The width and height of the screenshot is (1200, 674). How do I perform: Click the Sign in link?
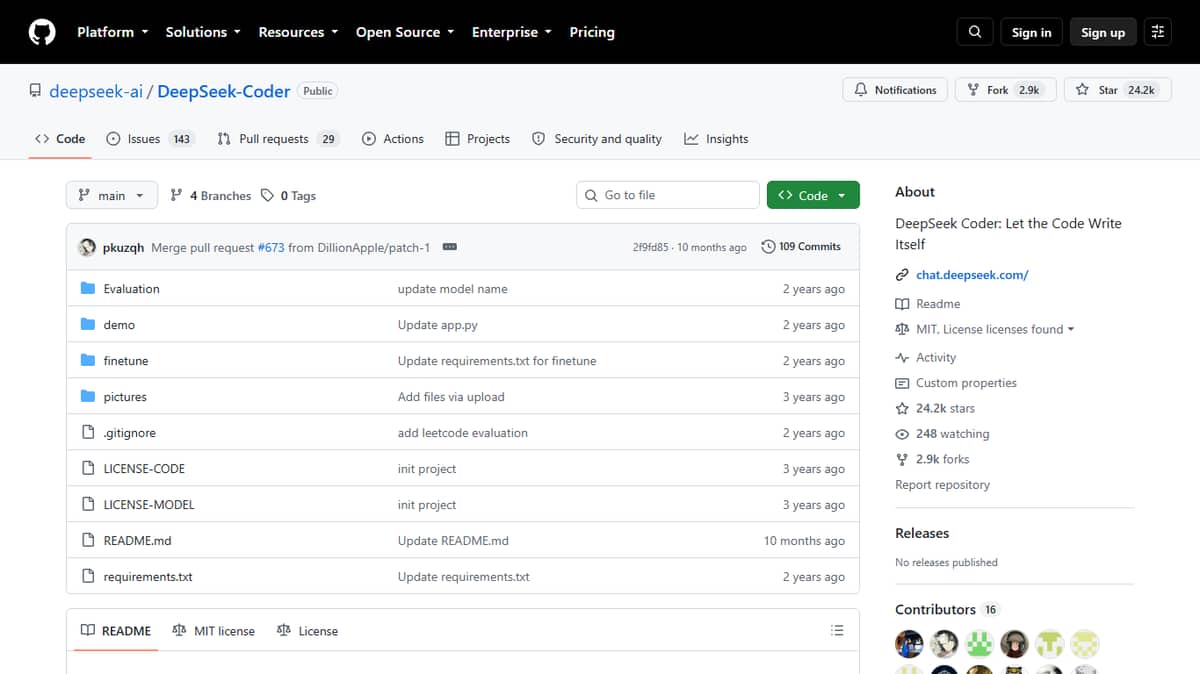(x=1031, y=32)
